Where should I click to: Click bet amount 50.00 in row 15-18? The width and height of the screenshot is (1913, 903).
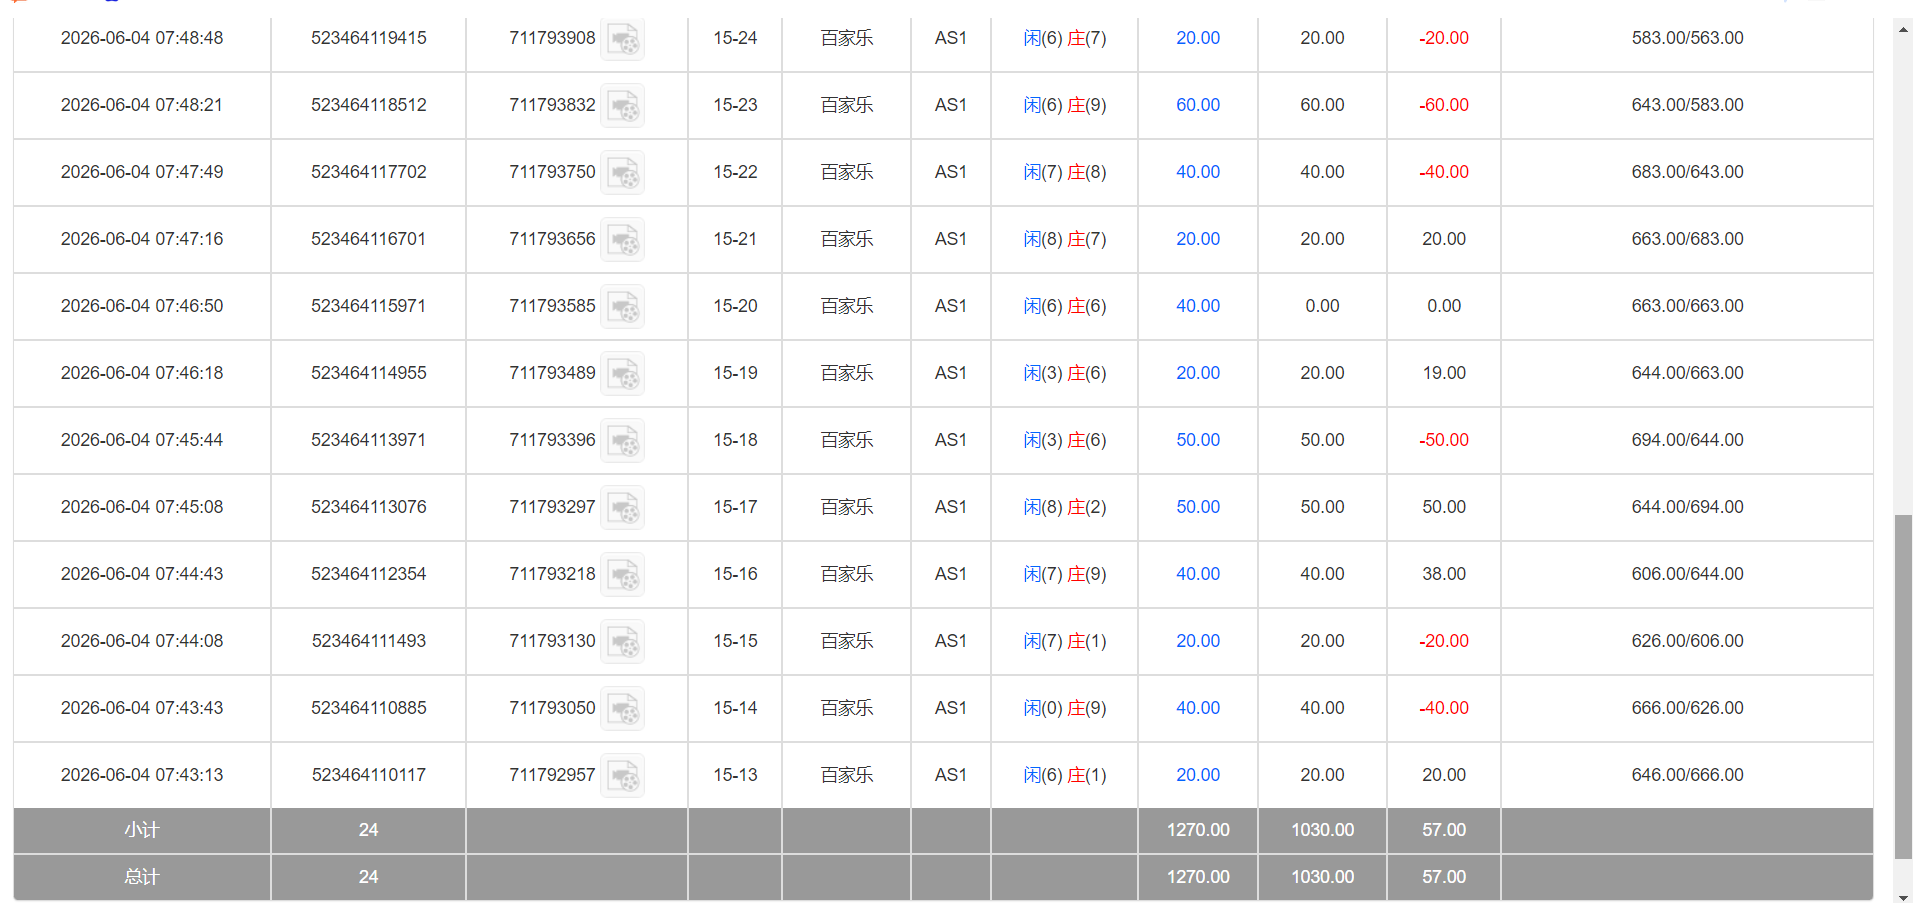1198,440
